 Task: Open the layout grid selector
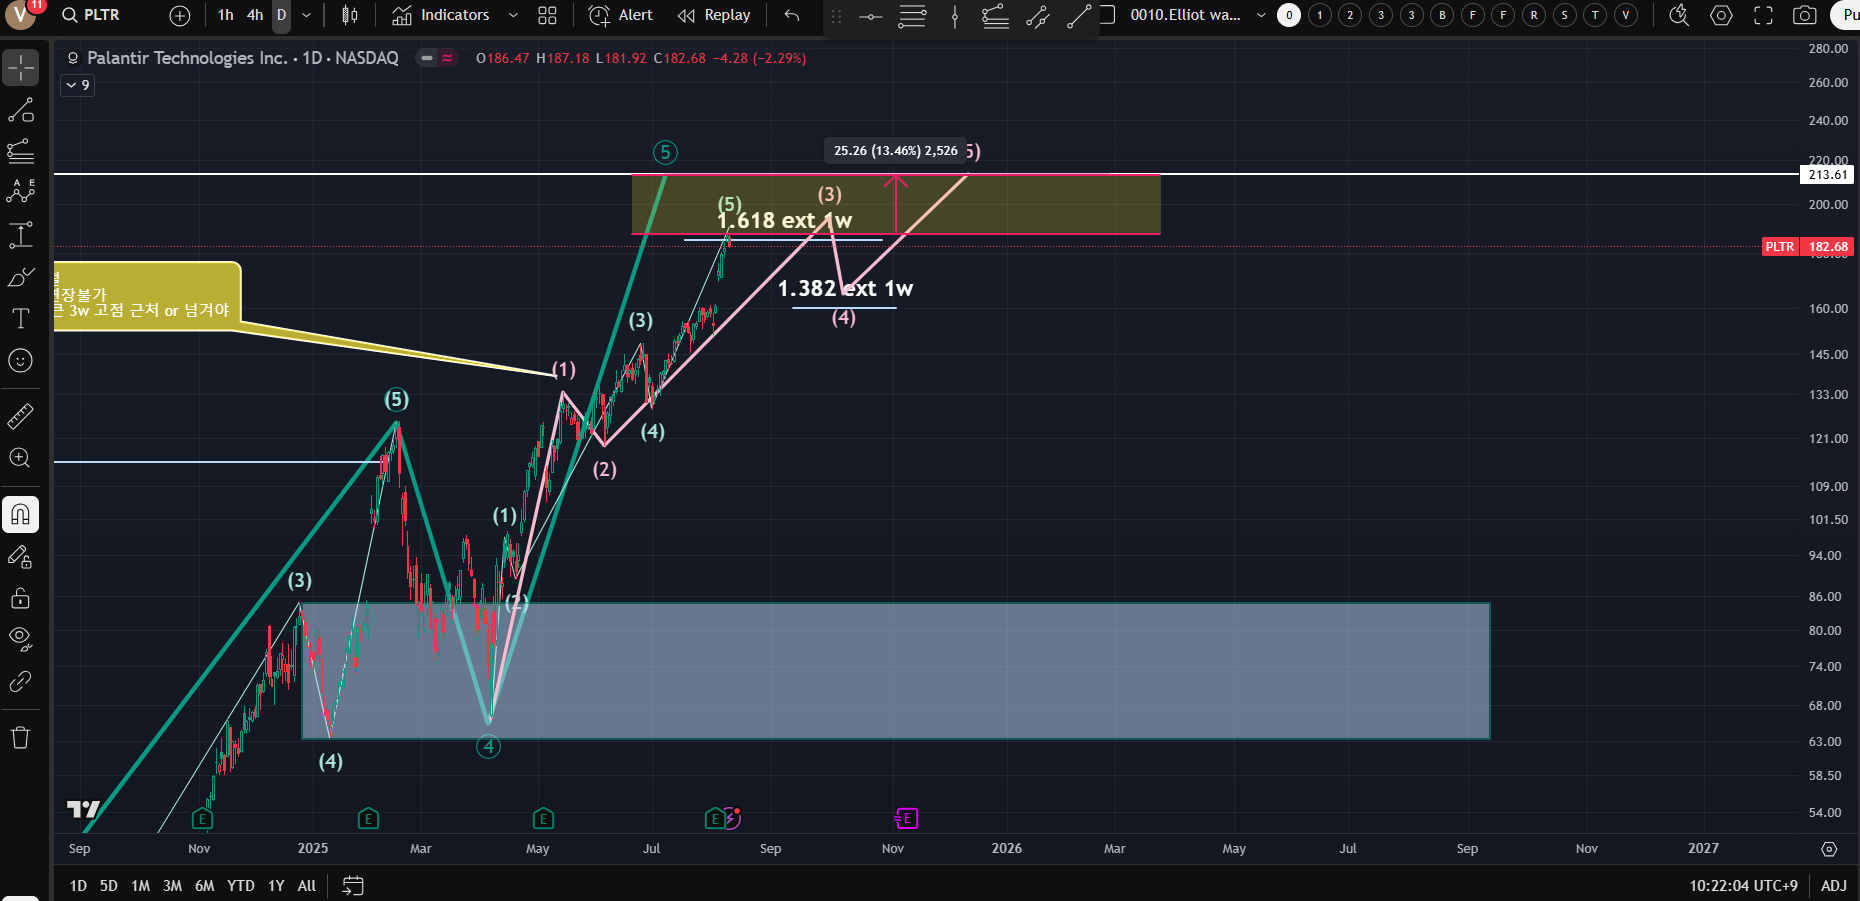pos(547,15)
